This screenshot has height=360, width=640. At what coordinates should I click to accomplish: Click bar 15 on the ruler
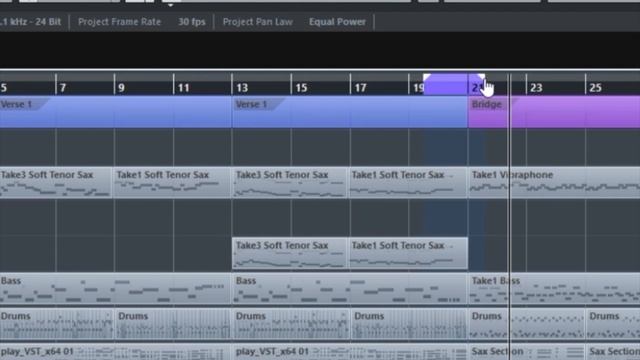click(x=301, y=88)
